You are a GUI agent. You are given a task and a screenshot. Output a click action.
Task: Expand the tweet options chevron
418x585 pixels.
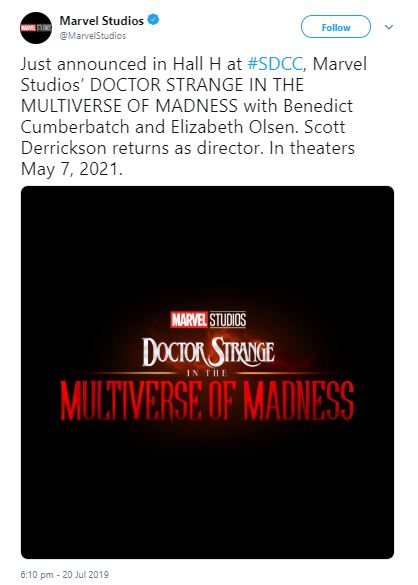pyautogui.click(x=389, y=27)
